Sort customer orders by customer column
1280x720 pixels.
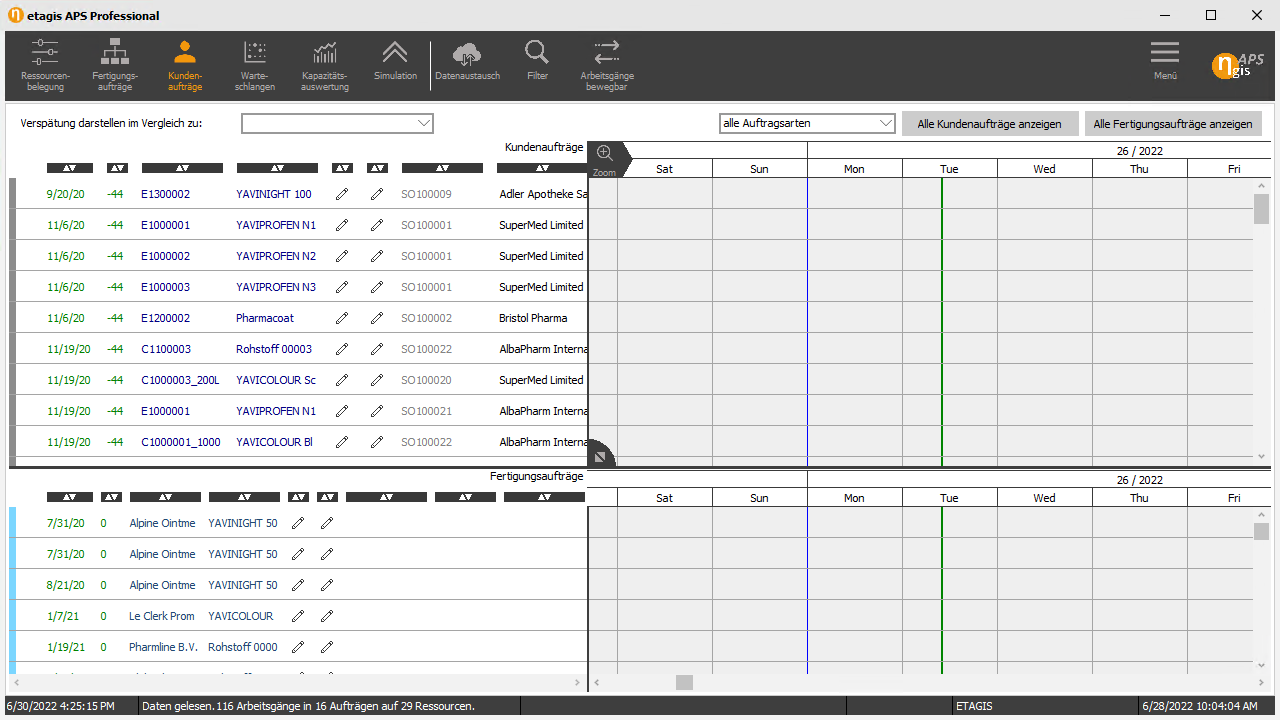(541, 168)
